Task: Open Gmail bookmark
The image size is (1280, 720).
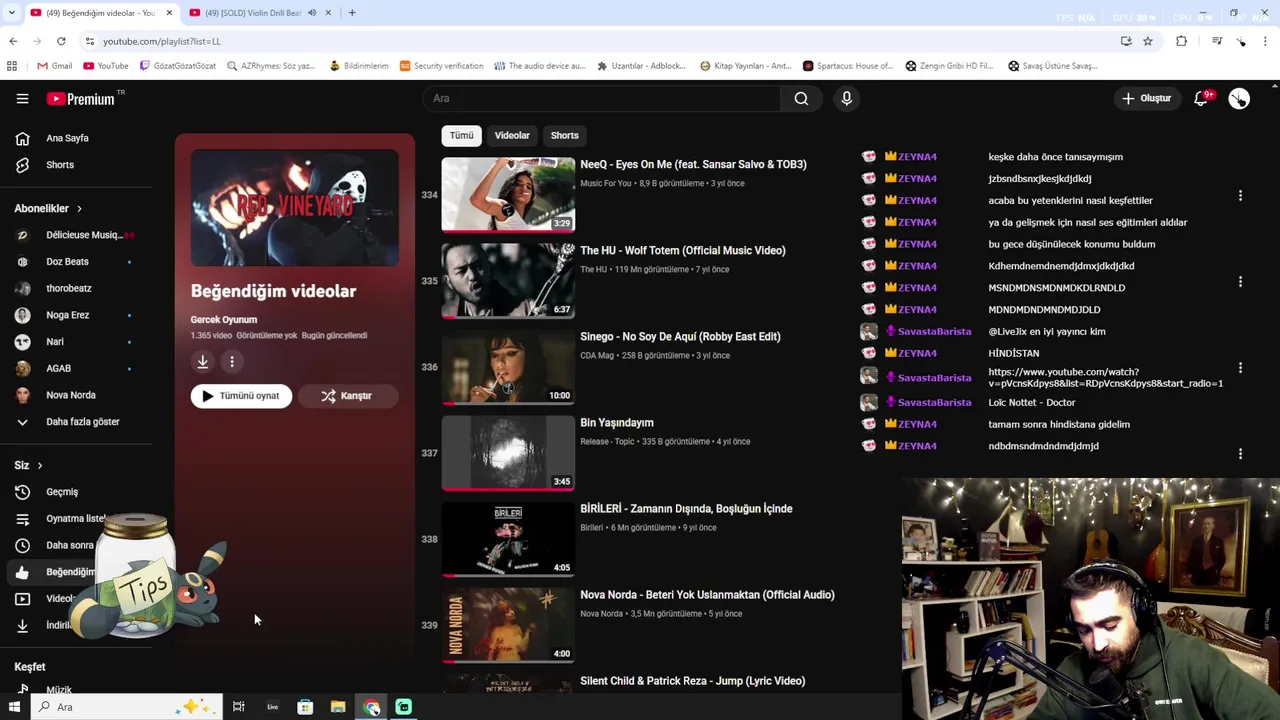Action: pyautogui.click(x=54, y=66)
